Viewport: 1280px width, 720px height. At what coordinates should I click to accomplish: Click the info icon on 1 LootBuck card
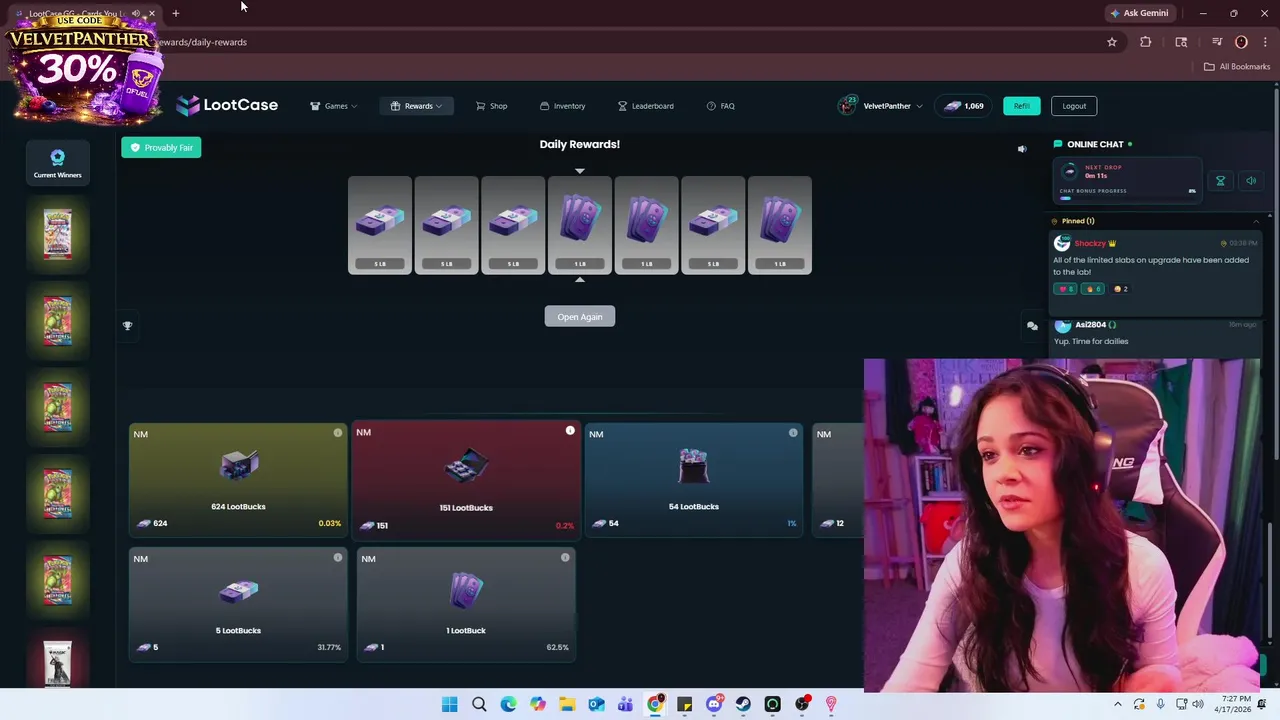pyautogui.click(x=565, y=557)
